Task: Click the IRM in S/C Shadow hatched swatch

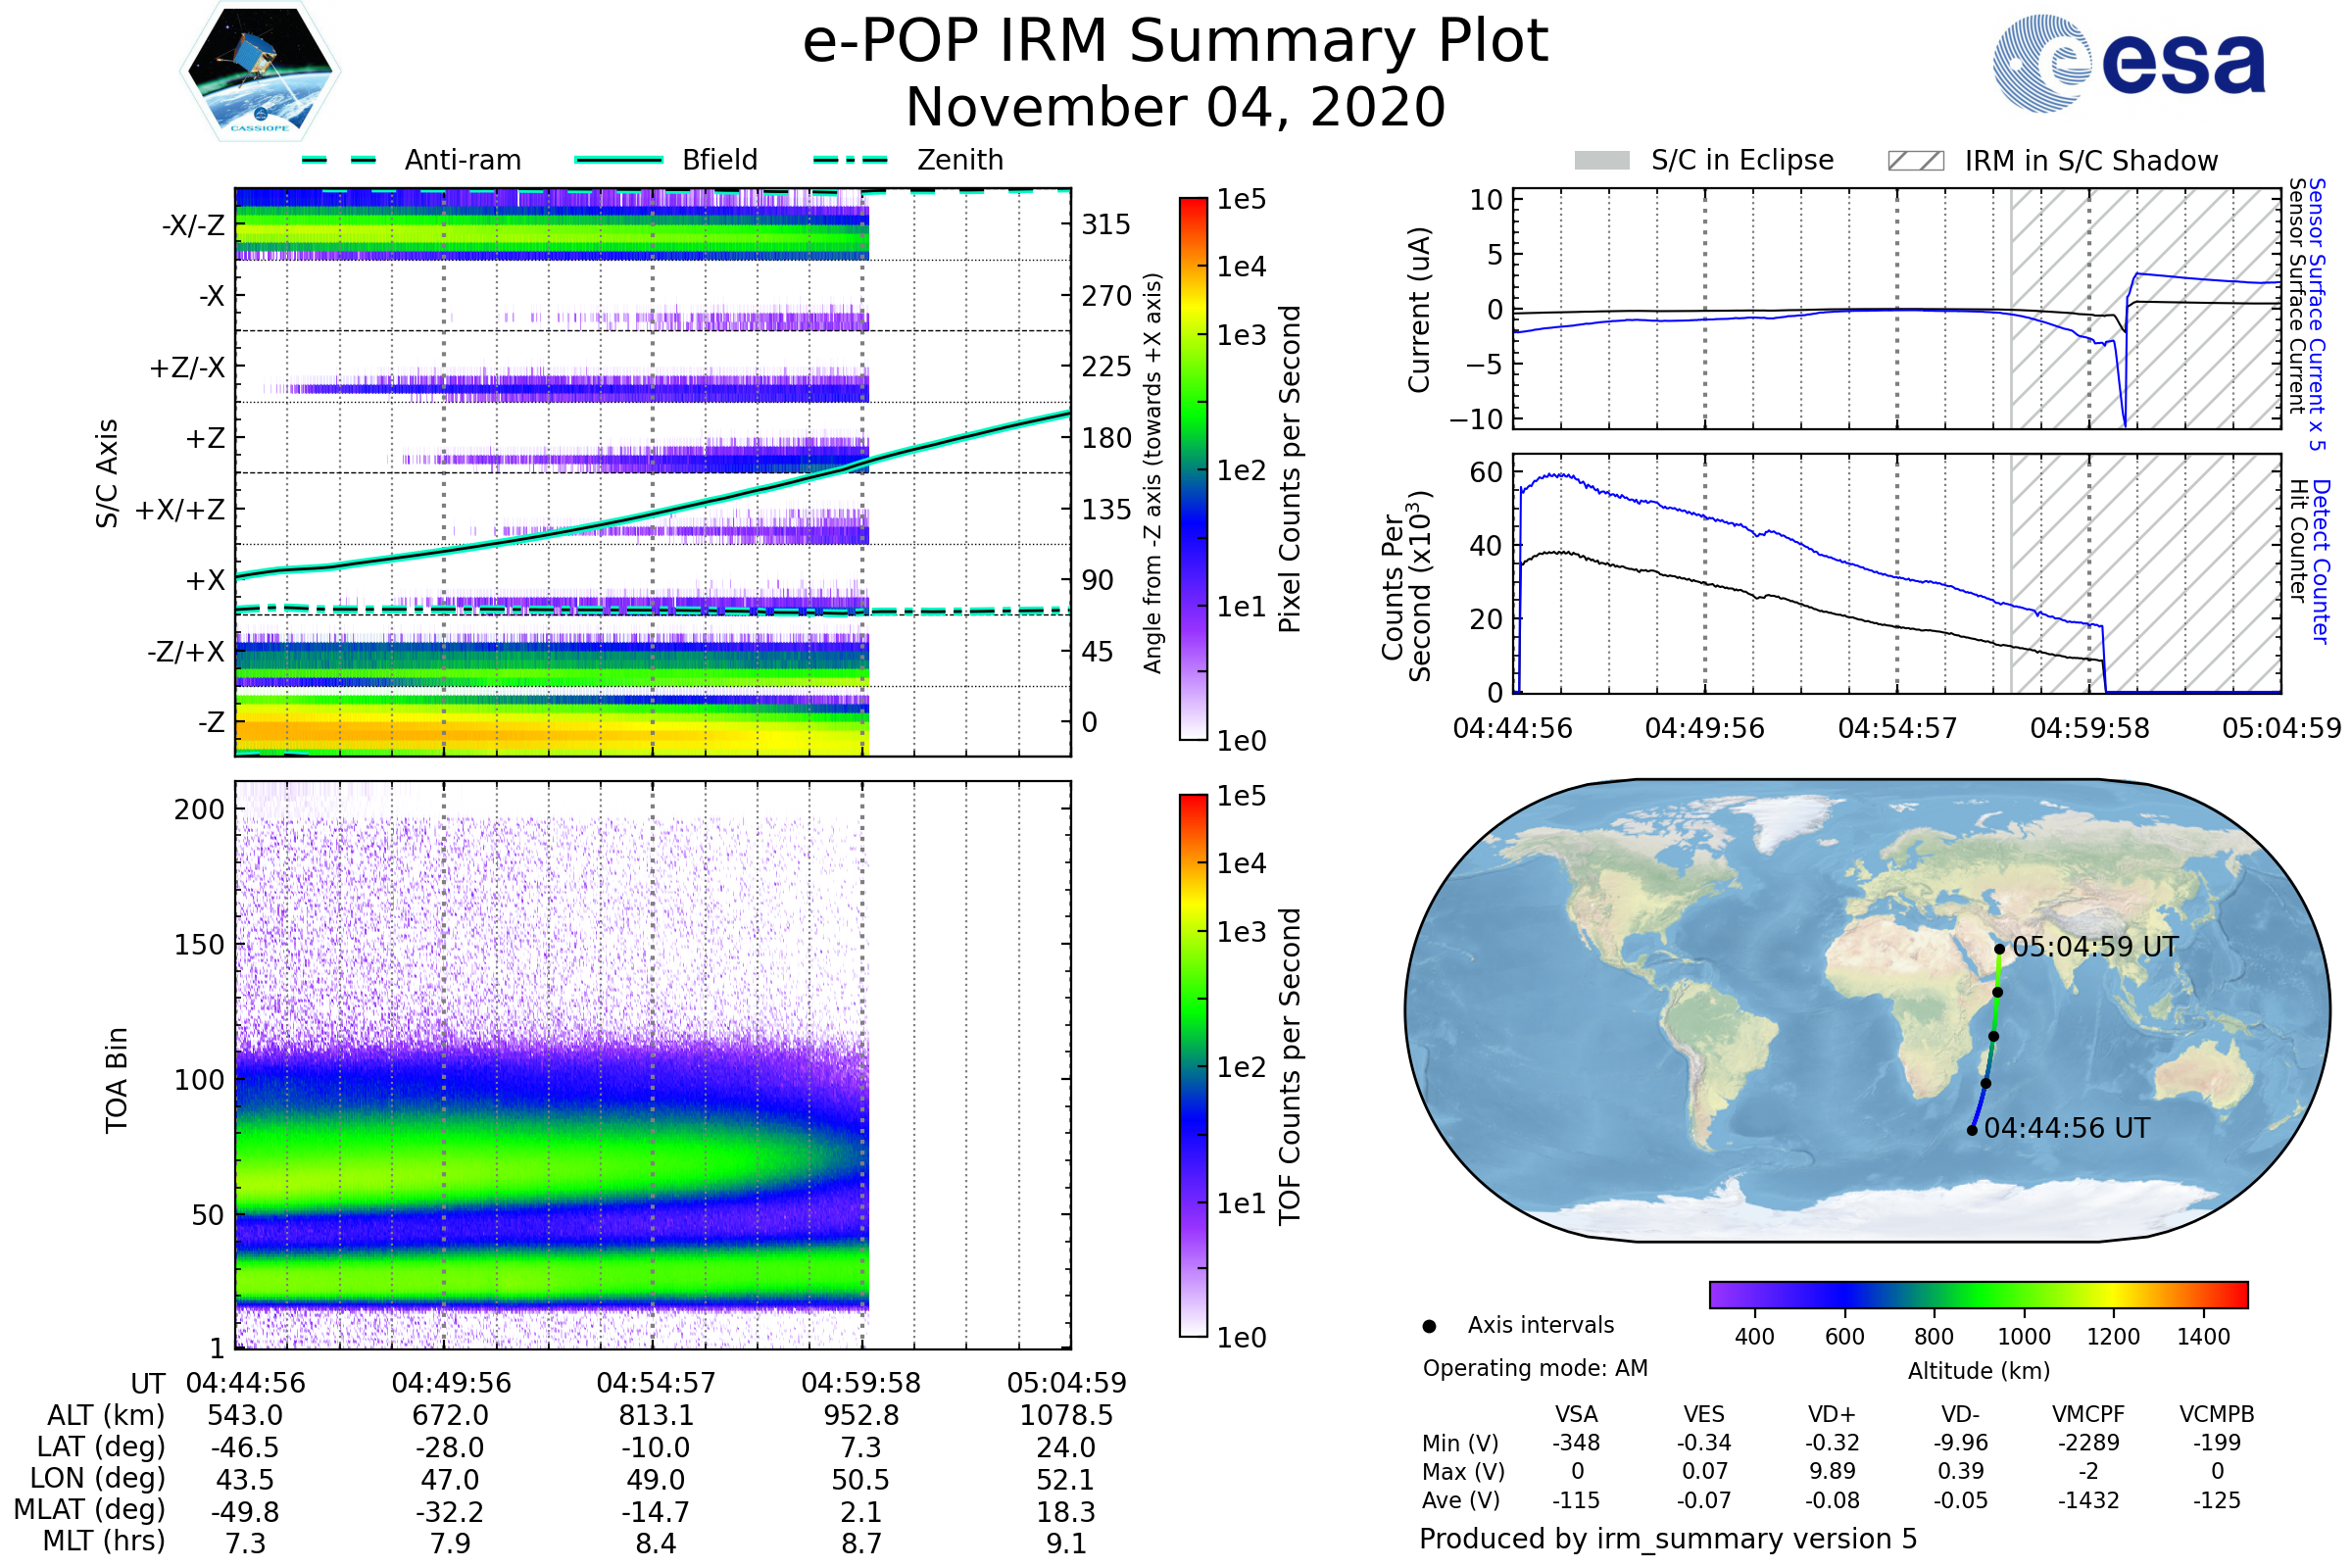Action: [1916, 161]
